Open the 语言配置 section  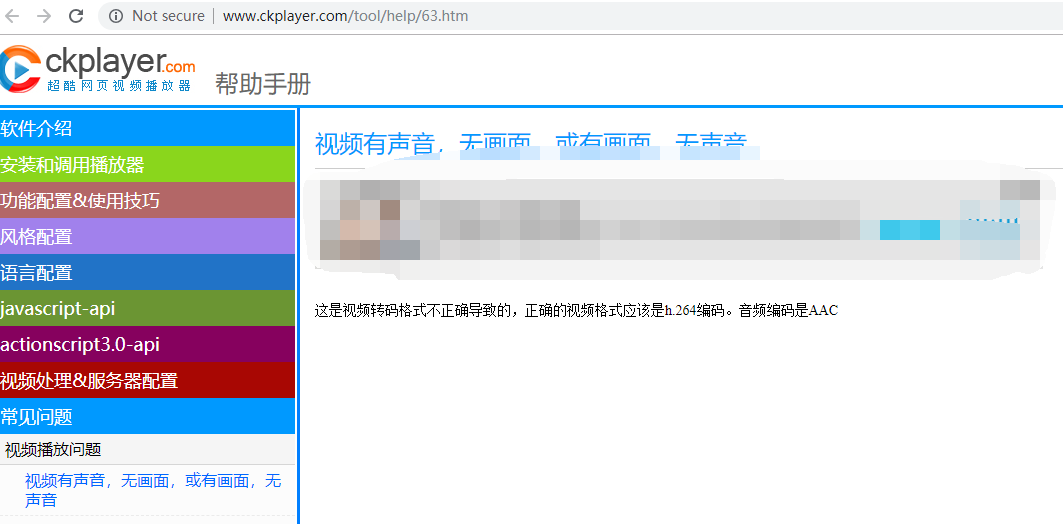148,272
